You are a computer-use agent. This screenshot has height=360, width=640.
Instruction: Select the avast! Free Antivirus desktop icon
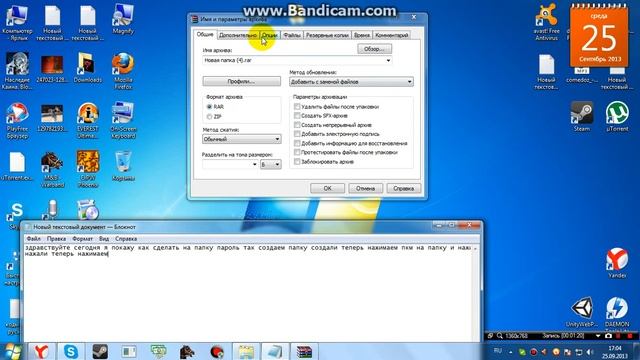click(546, 22)
